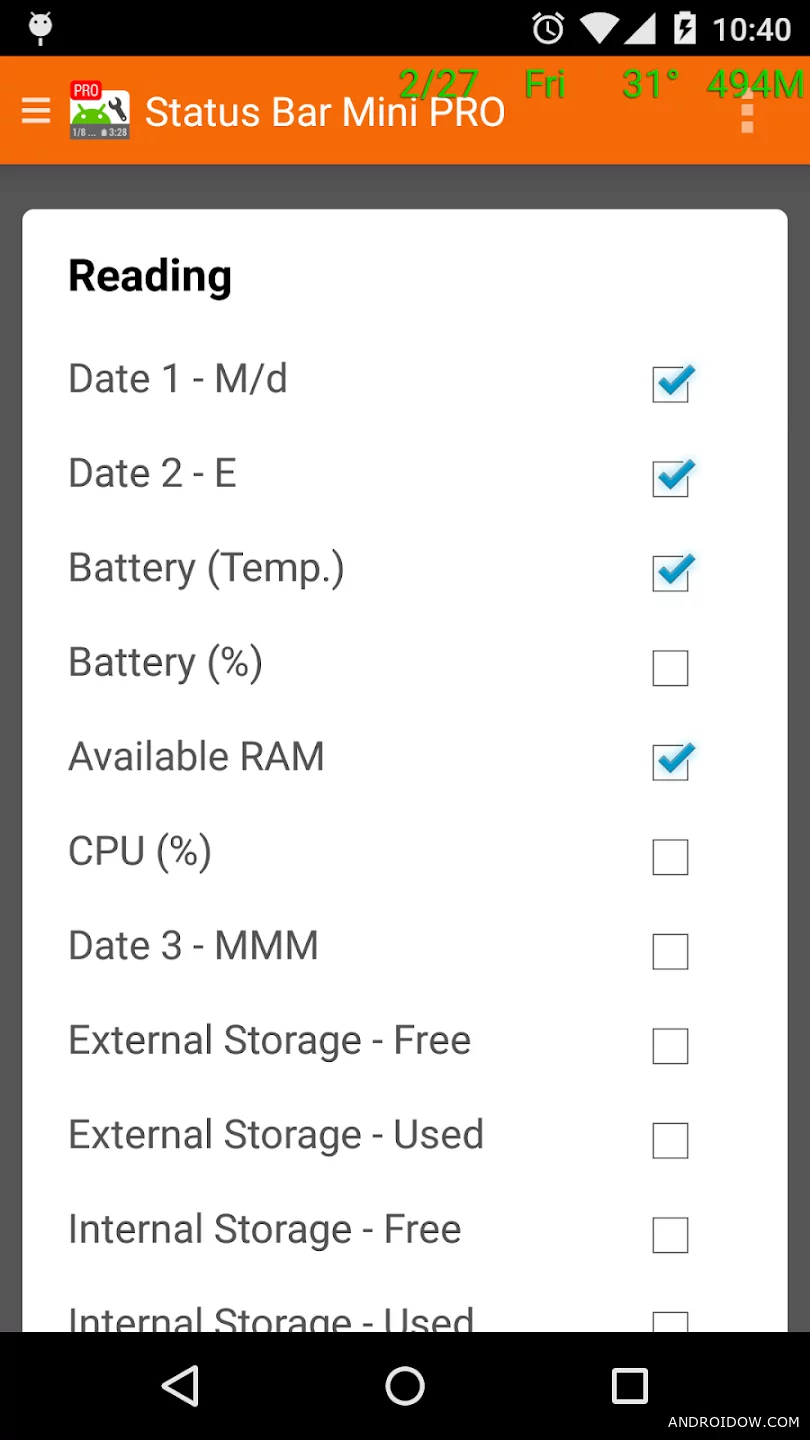Tap the Android Back navigation button

[180, 1386]
